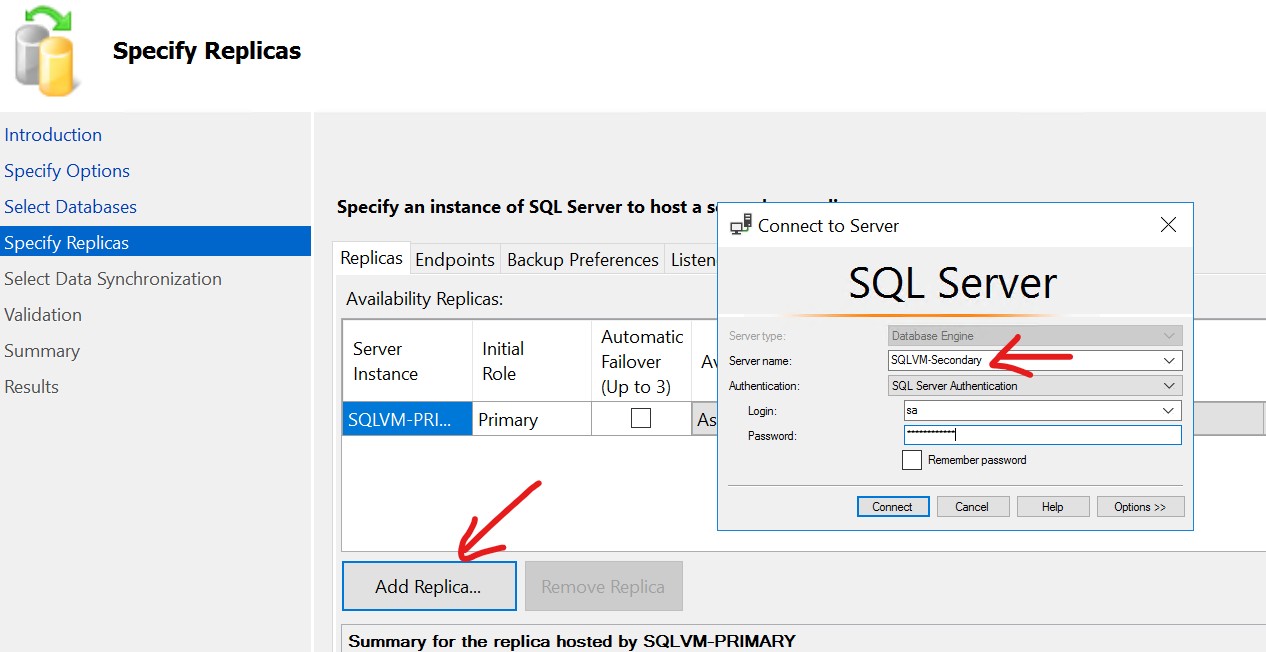The image size is (1266, 652).
Task: Close the Connect to Server dialog
Action: pos(1167,225)
